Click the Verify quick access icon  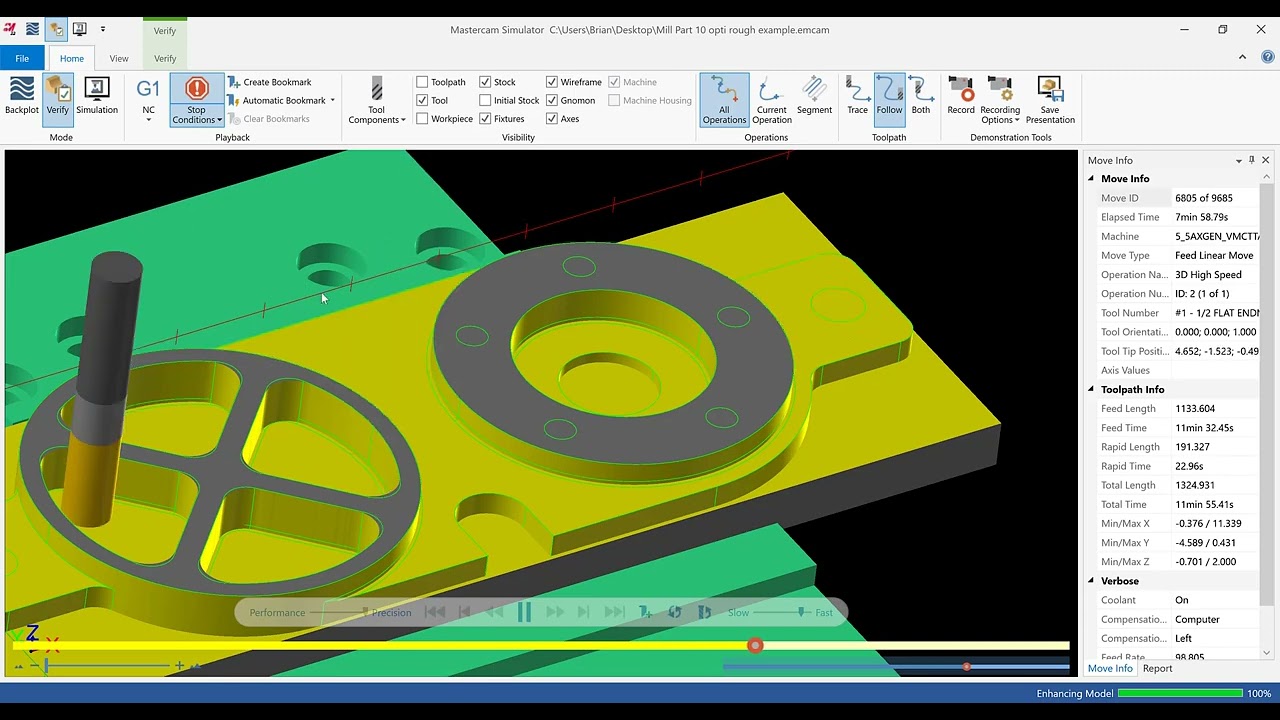pyautogui.click(x=56, y=29)
